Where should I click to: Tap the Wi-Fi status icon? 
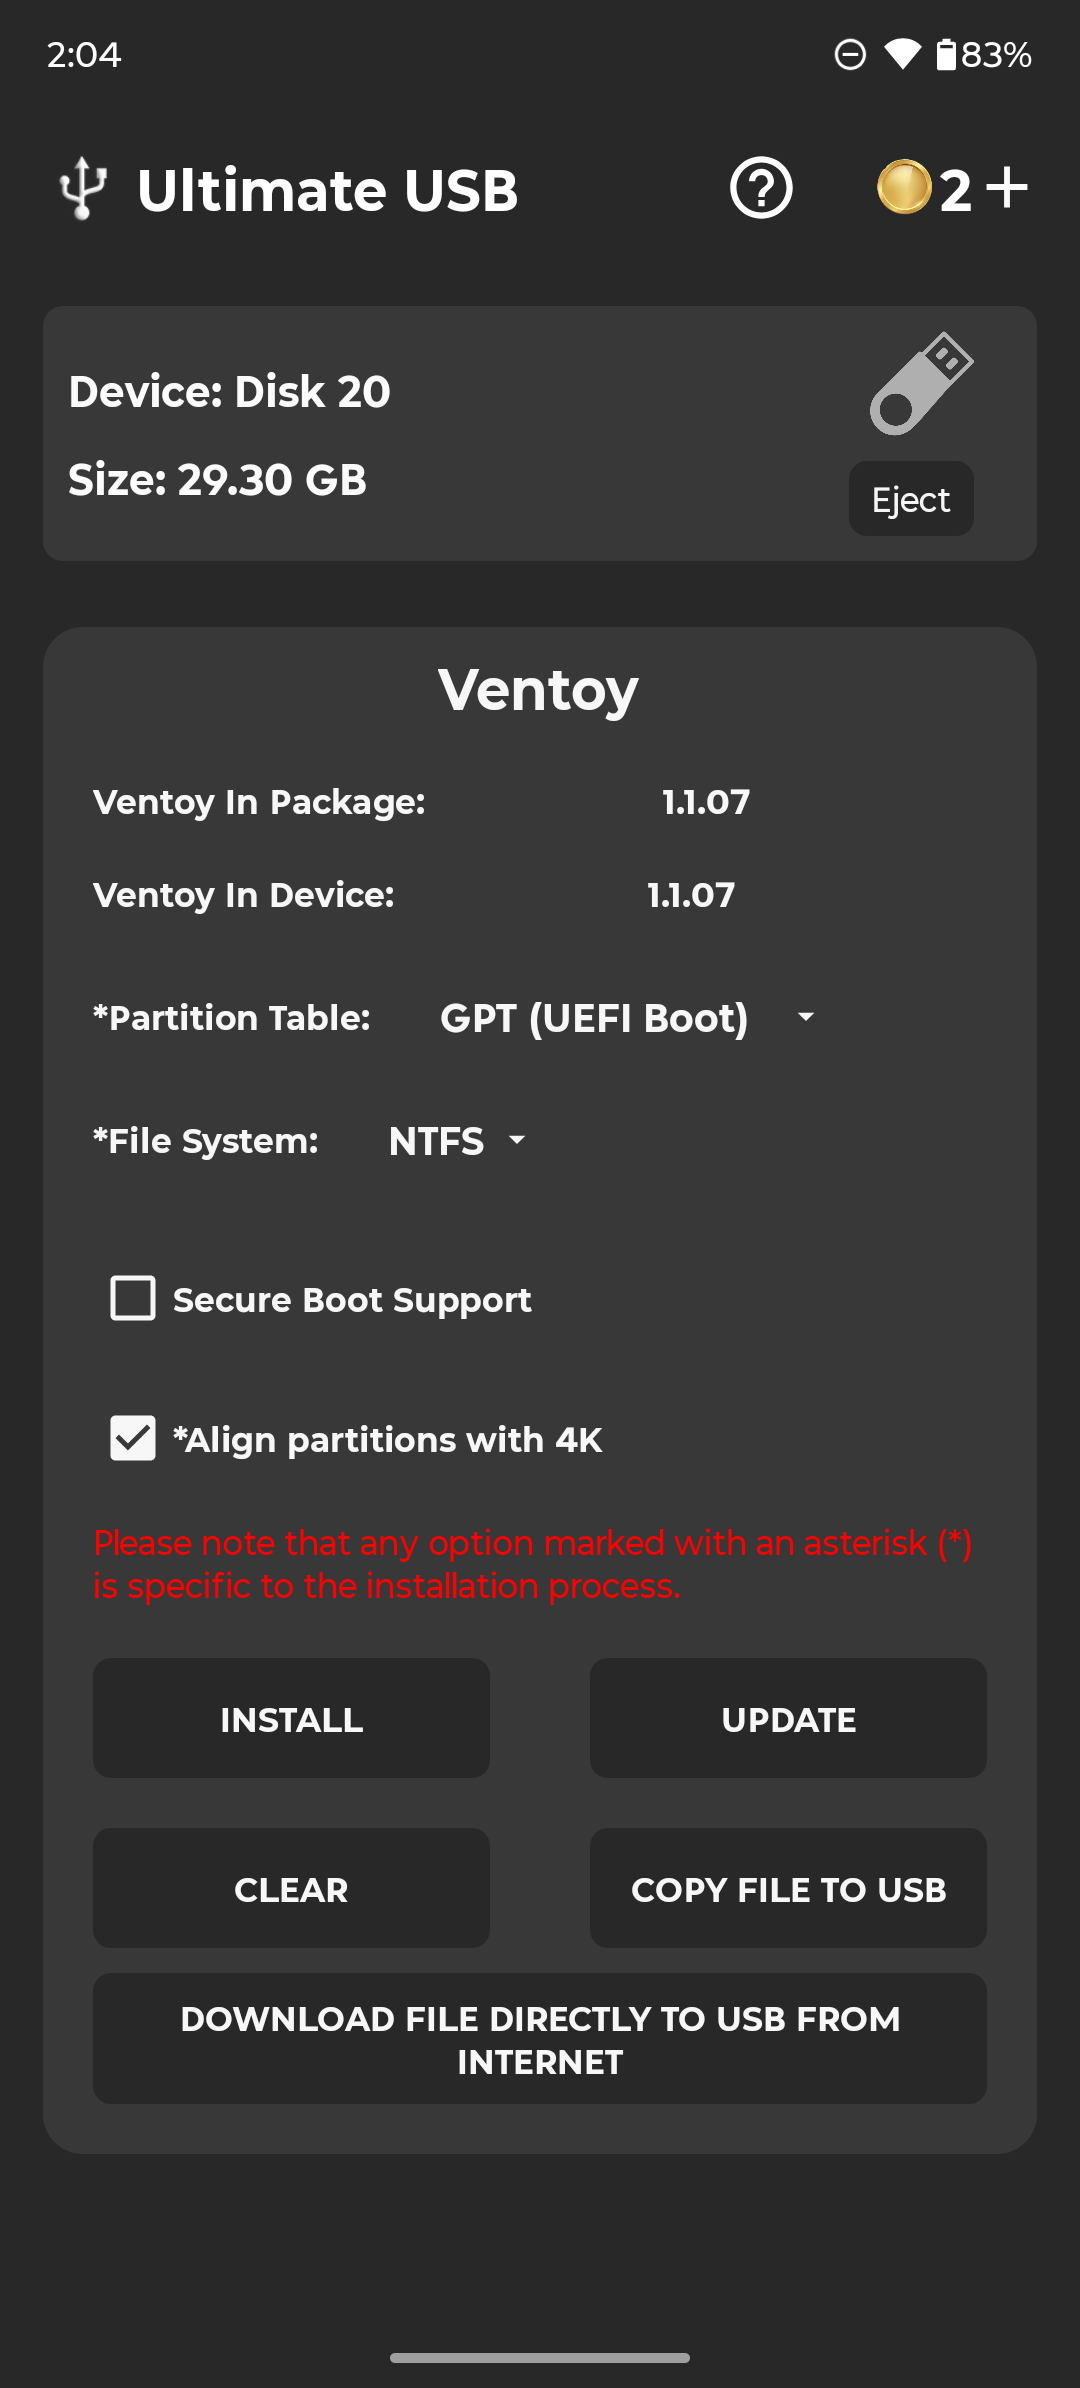(x=902, y=54)
